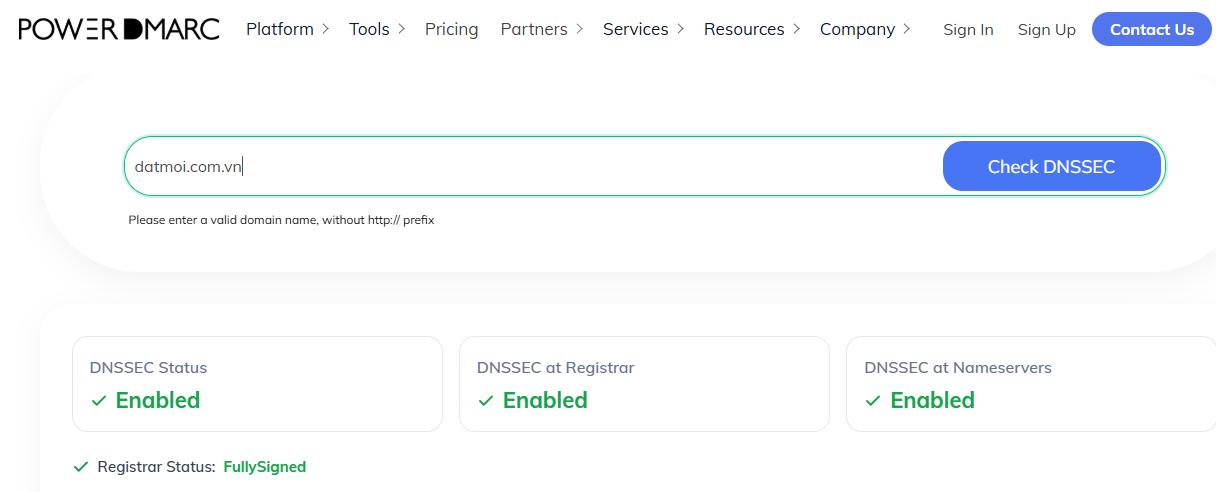Open the Platform menu item
Screen dimensions: 1216x492
tap(280, 29)
